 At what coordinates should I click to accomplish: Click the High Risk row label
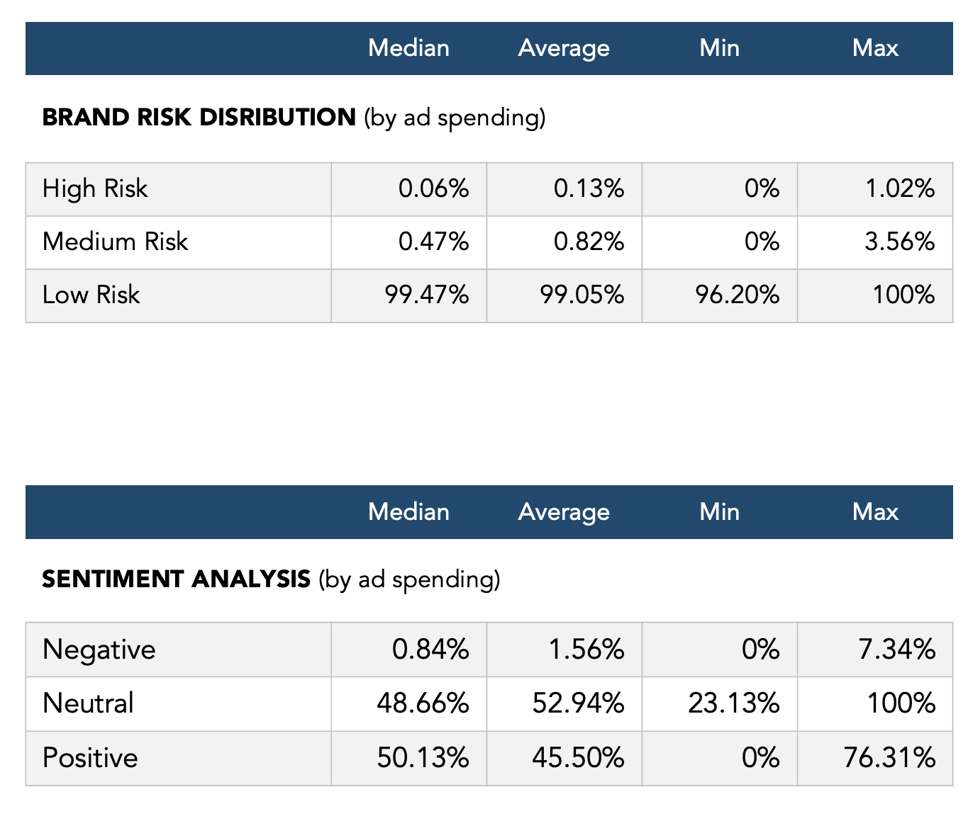coord(95,188)
